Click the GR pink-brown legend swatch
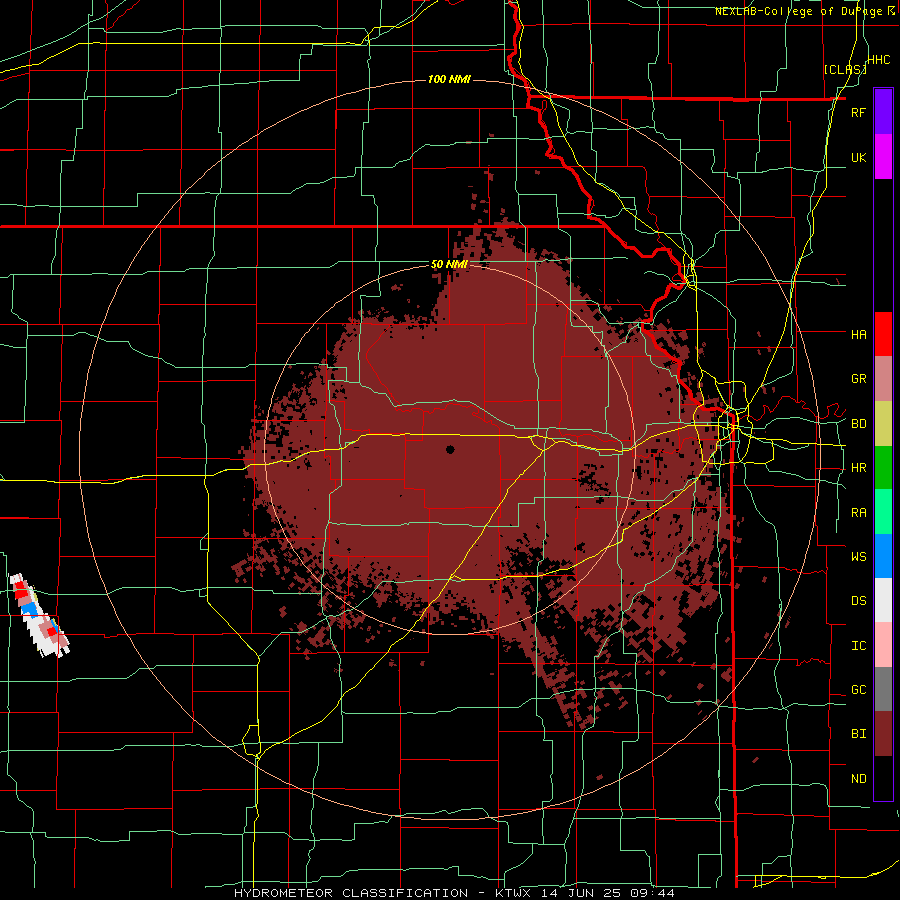Screen dimensions: 900x900 883,379
